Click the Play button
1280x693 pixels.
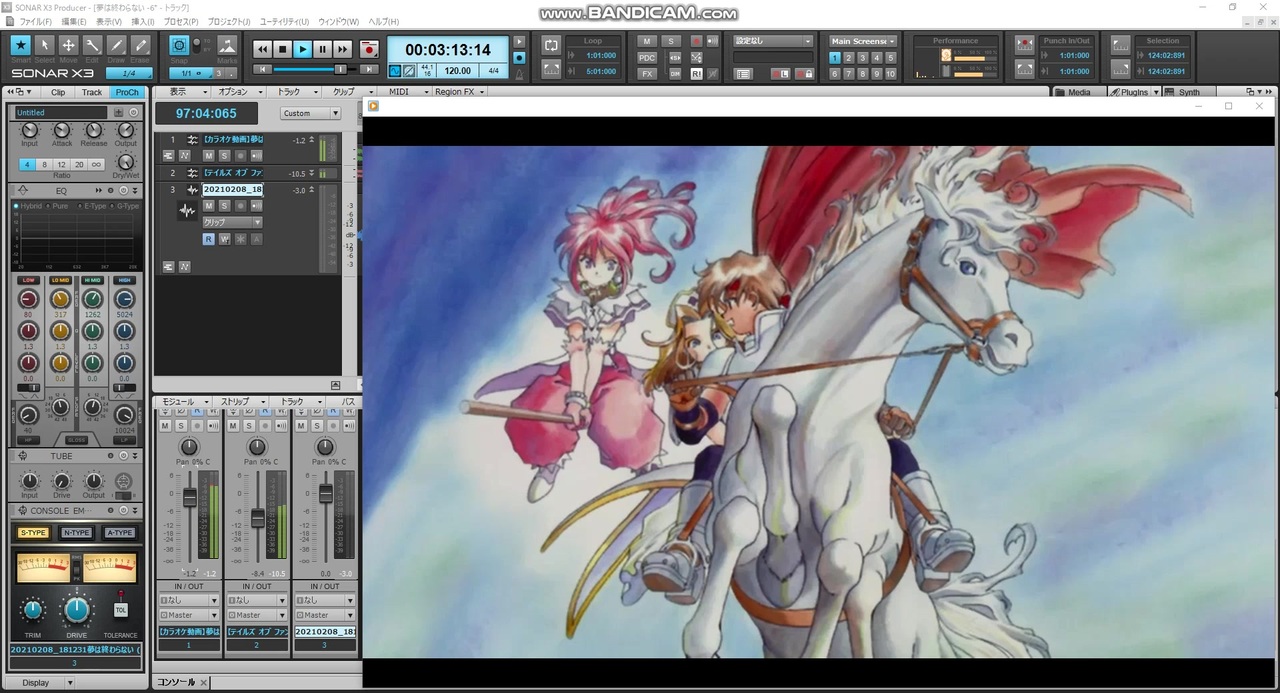[x=302, y=48]
